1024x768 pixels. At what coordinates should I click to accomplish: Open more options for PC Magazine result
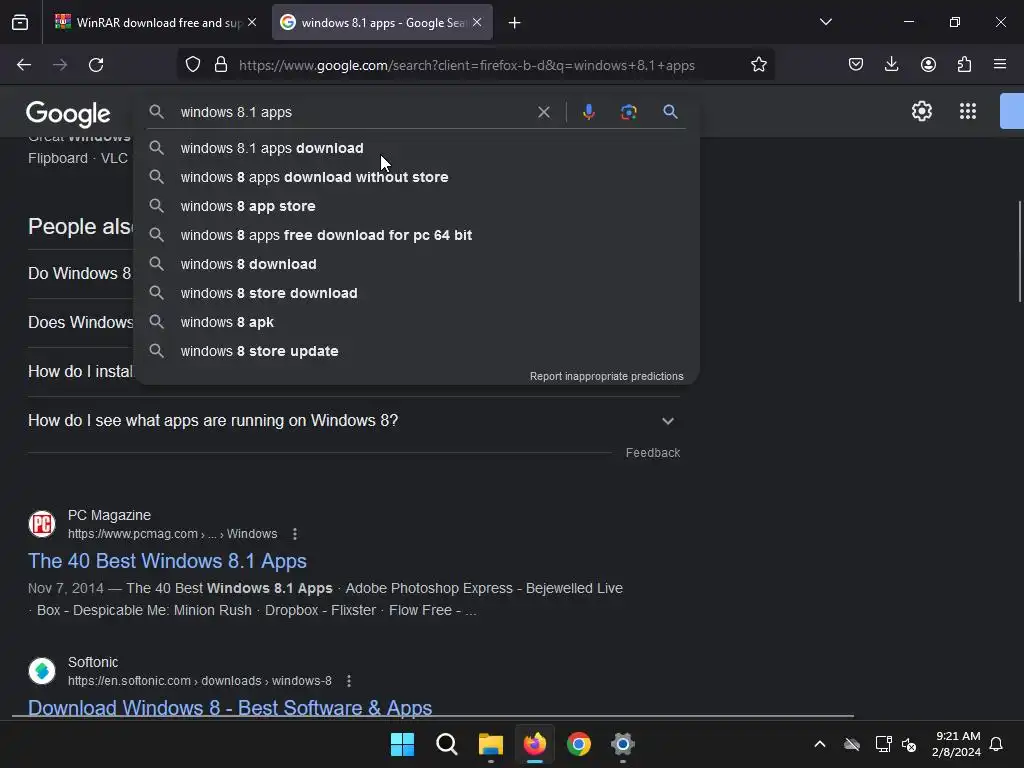(295, 534)
